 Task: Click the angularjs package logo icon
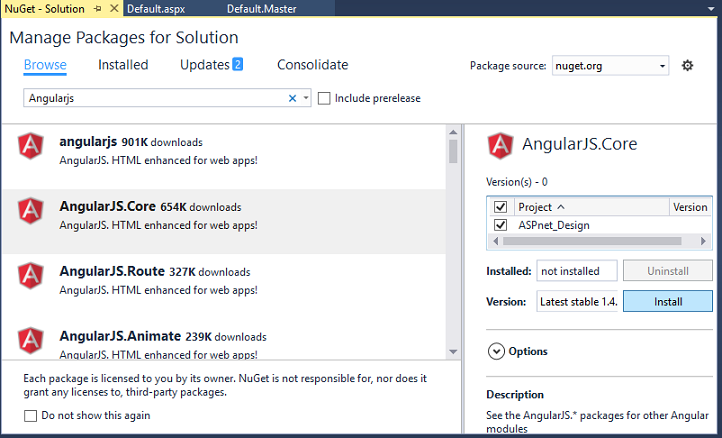(30, 146)
